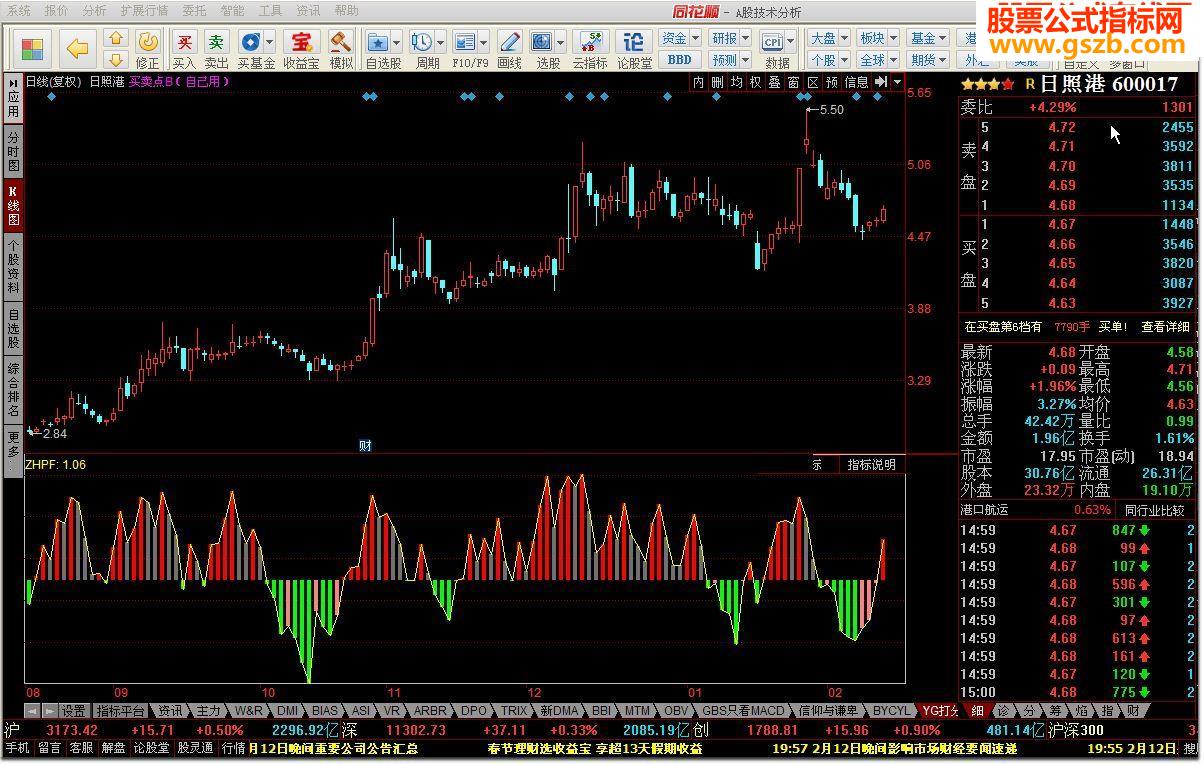The height and width of the screenshot is (764, 1204).
Task: Open the 全球 dropdown
Action: (878, 60)
